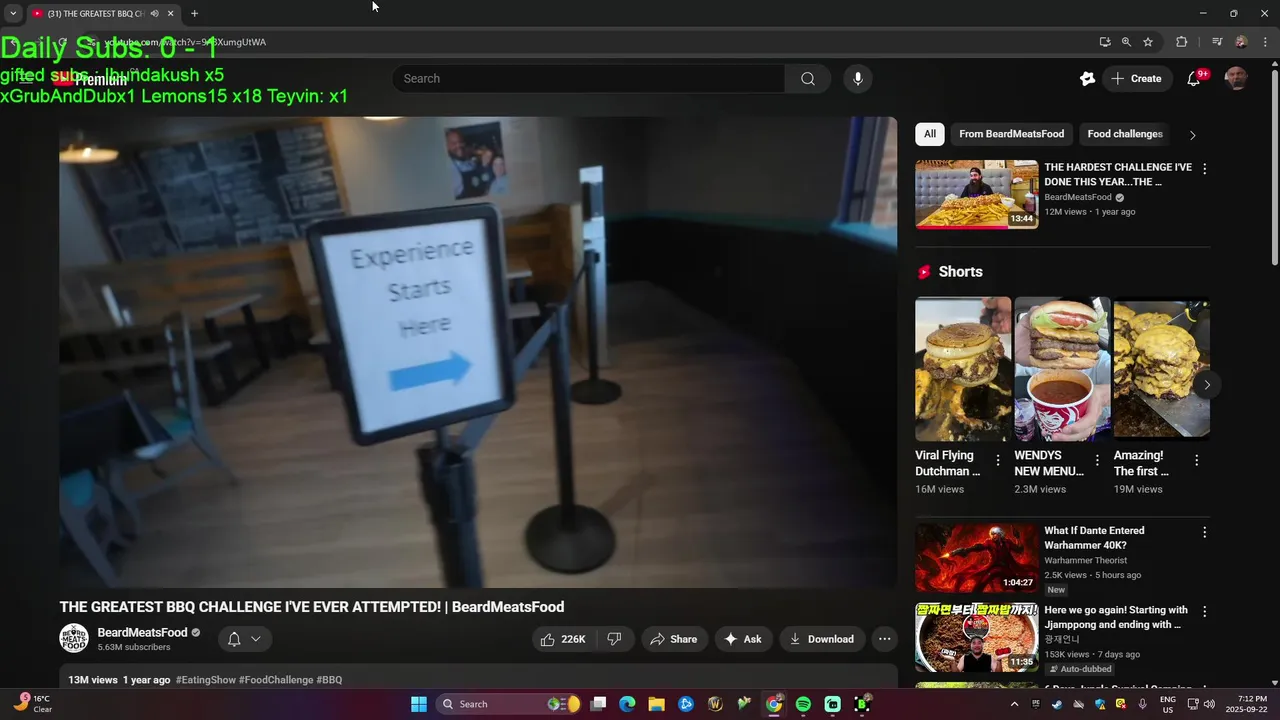Viewport: 1280px width, 720px height.
Task: Click the Ask button below the video
Action: pos(743,639)
